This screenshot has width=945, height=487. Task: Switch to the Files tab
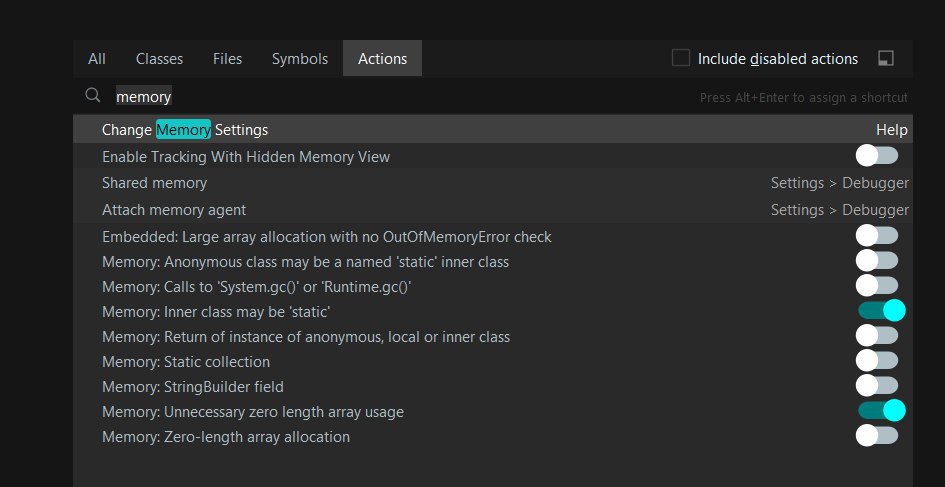click(227, 58)
